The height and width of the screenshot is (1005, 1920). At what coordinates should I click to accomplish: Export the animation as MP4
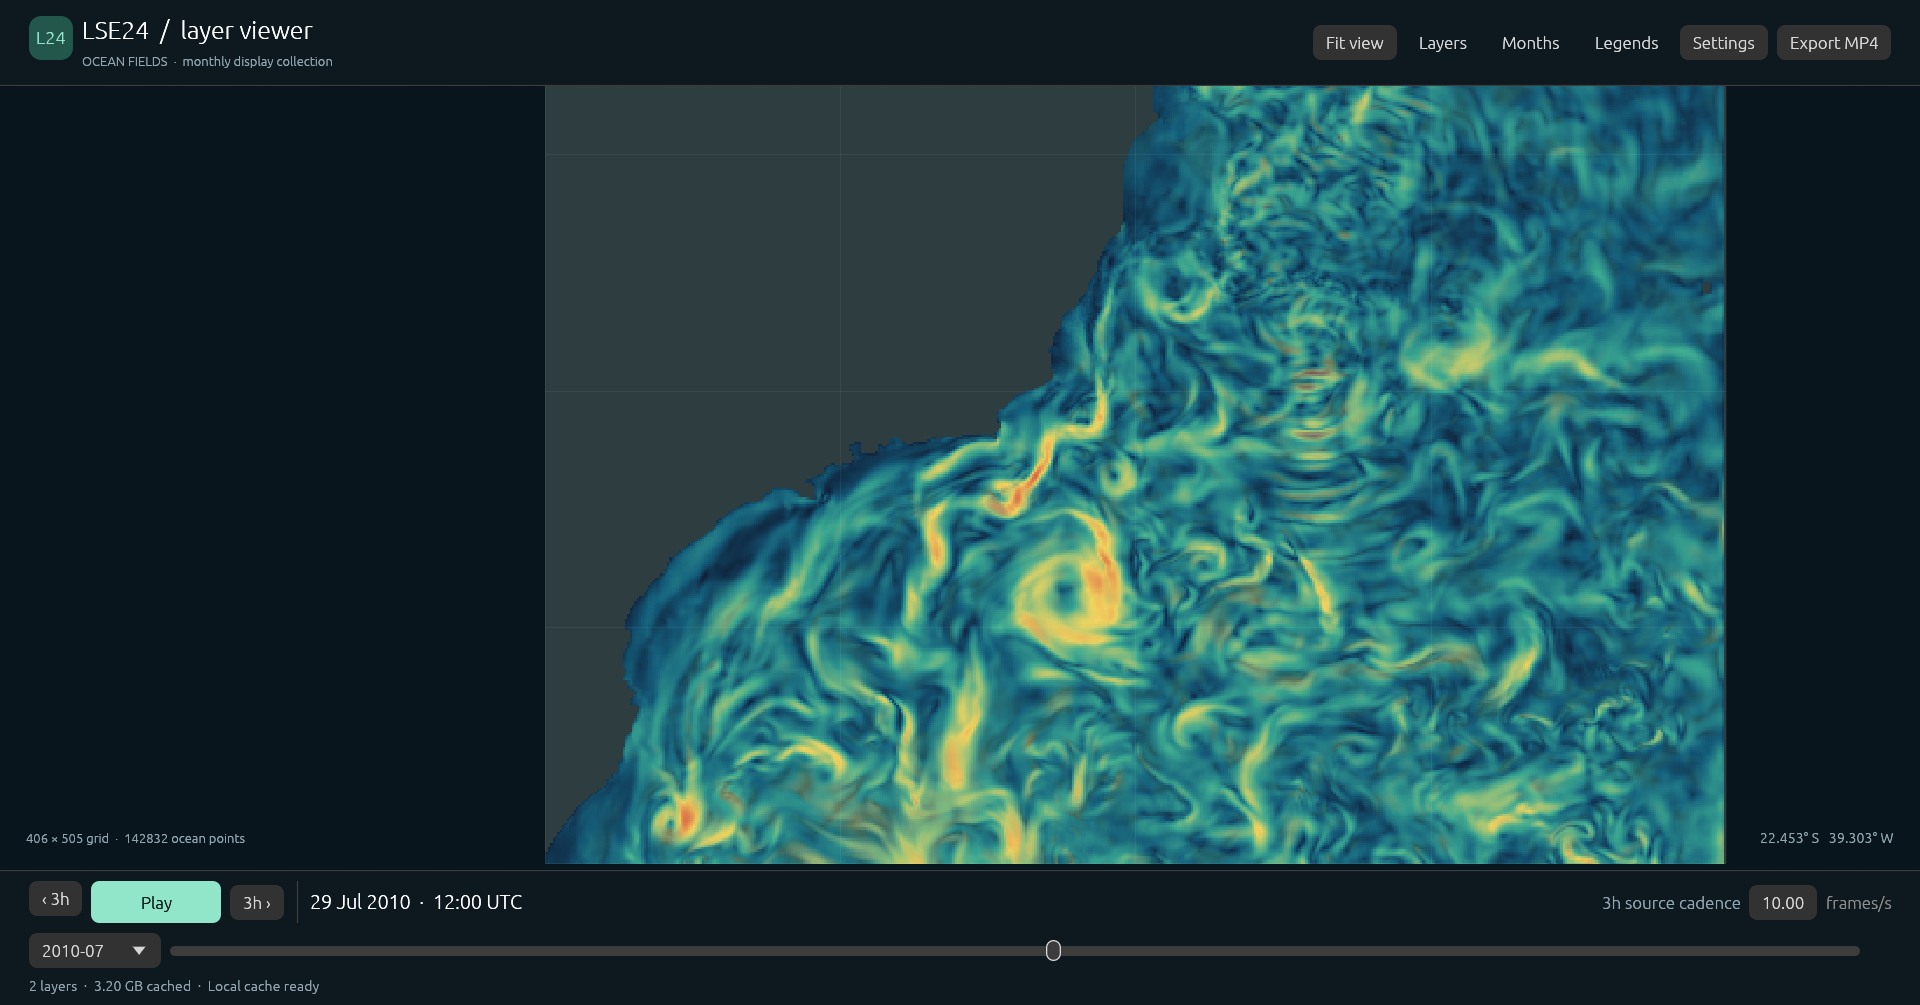point(1833,43)
